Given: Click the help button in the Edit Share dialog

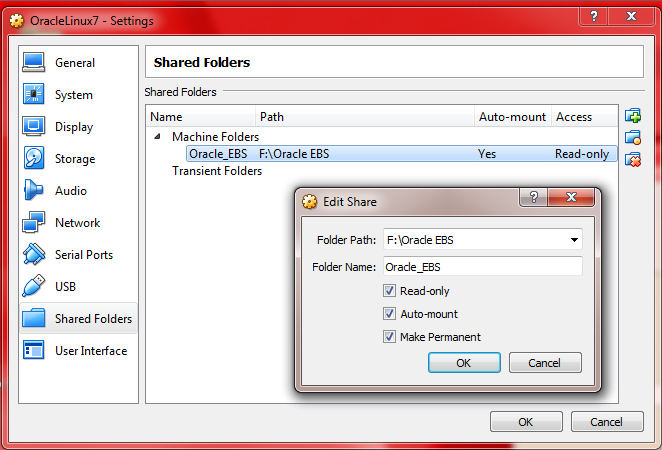Looking at the screenshot, I should (534, 197).
